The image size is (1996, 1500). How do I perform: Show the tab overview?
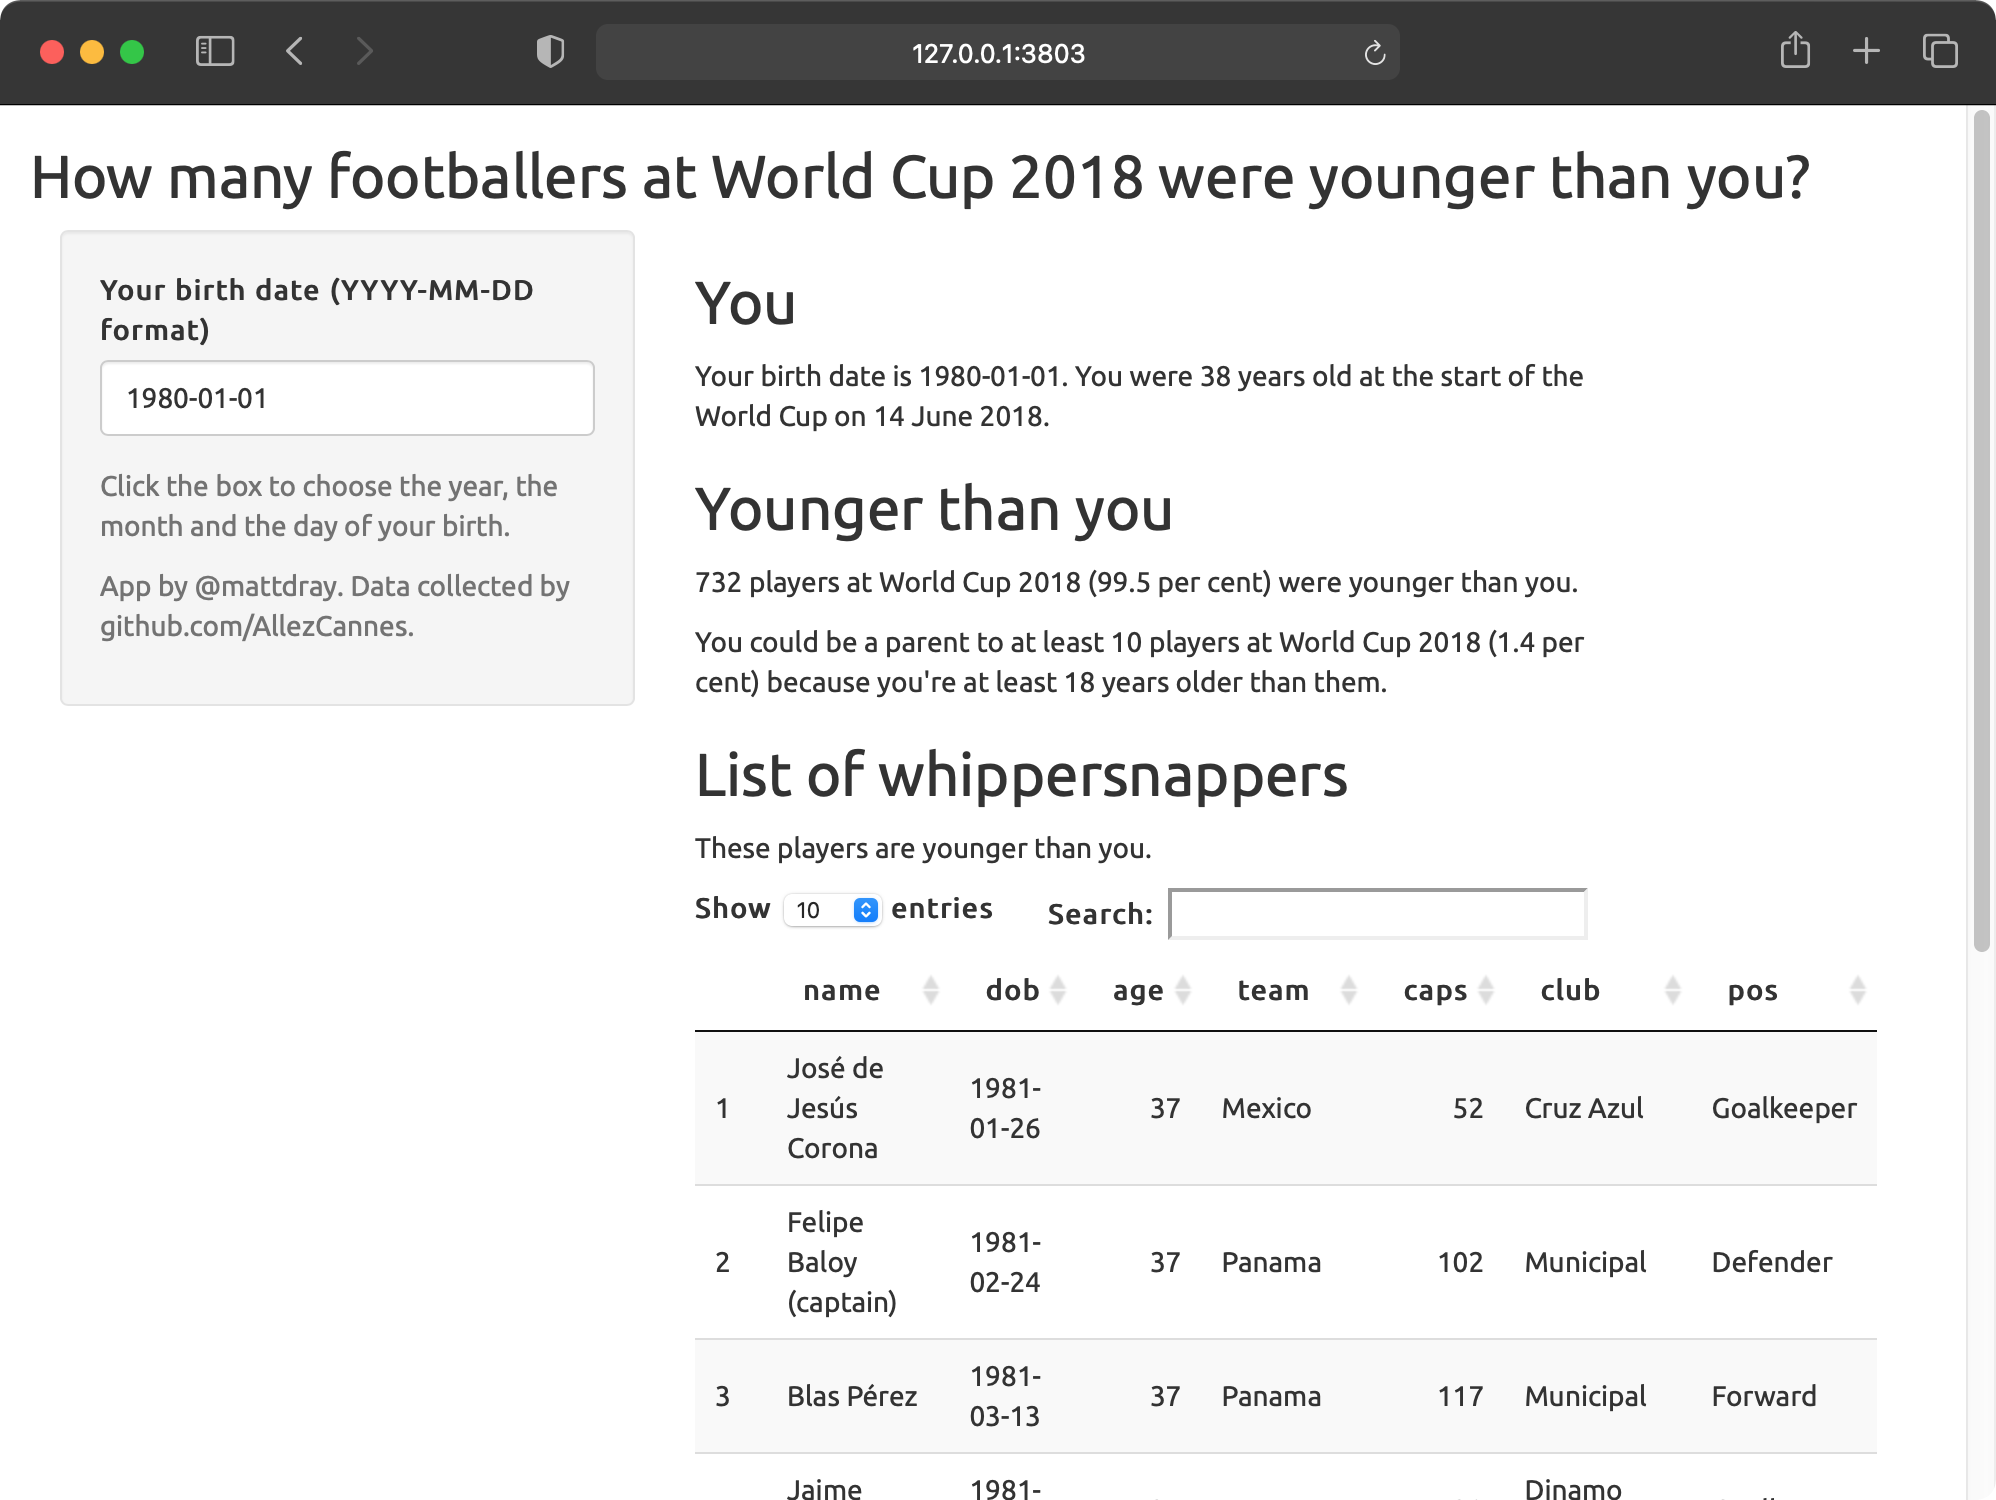pos(1938,50)
